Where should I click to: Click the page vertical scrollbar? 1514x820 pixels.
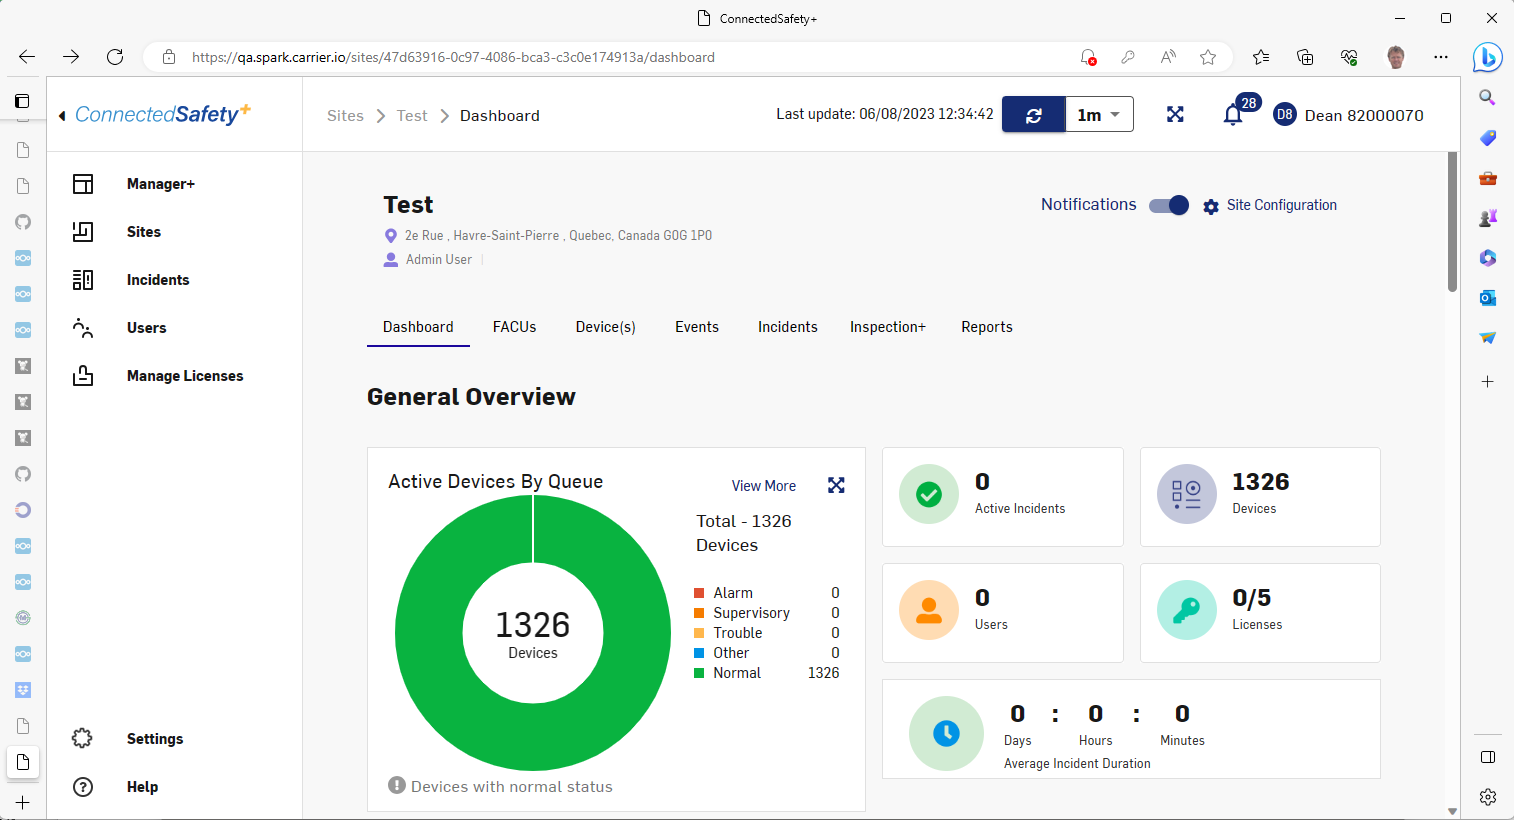1452,222
